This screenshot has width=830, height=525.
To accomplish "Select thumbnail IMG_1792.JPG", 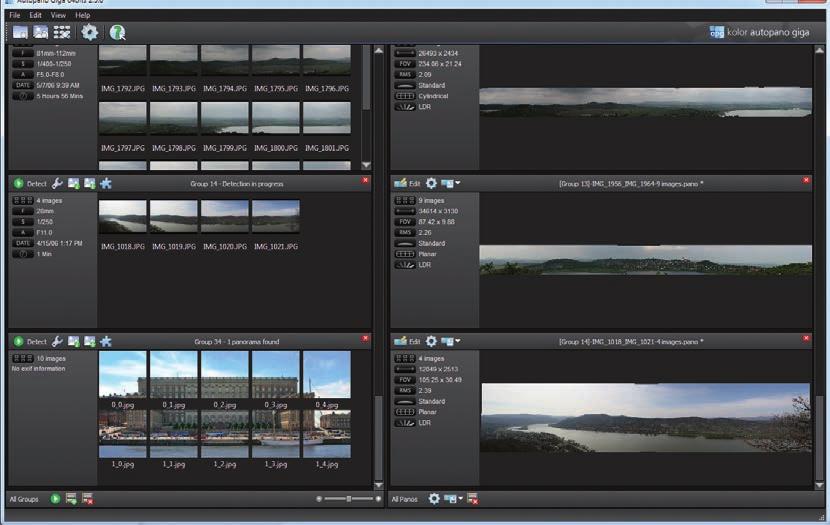I will click(123, 60).
